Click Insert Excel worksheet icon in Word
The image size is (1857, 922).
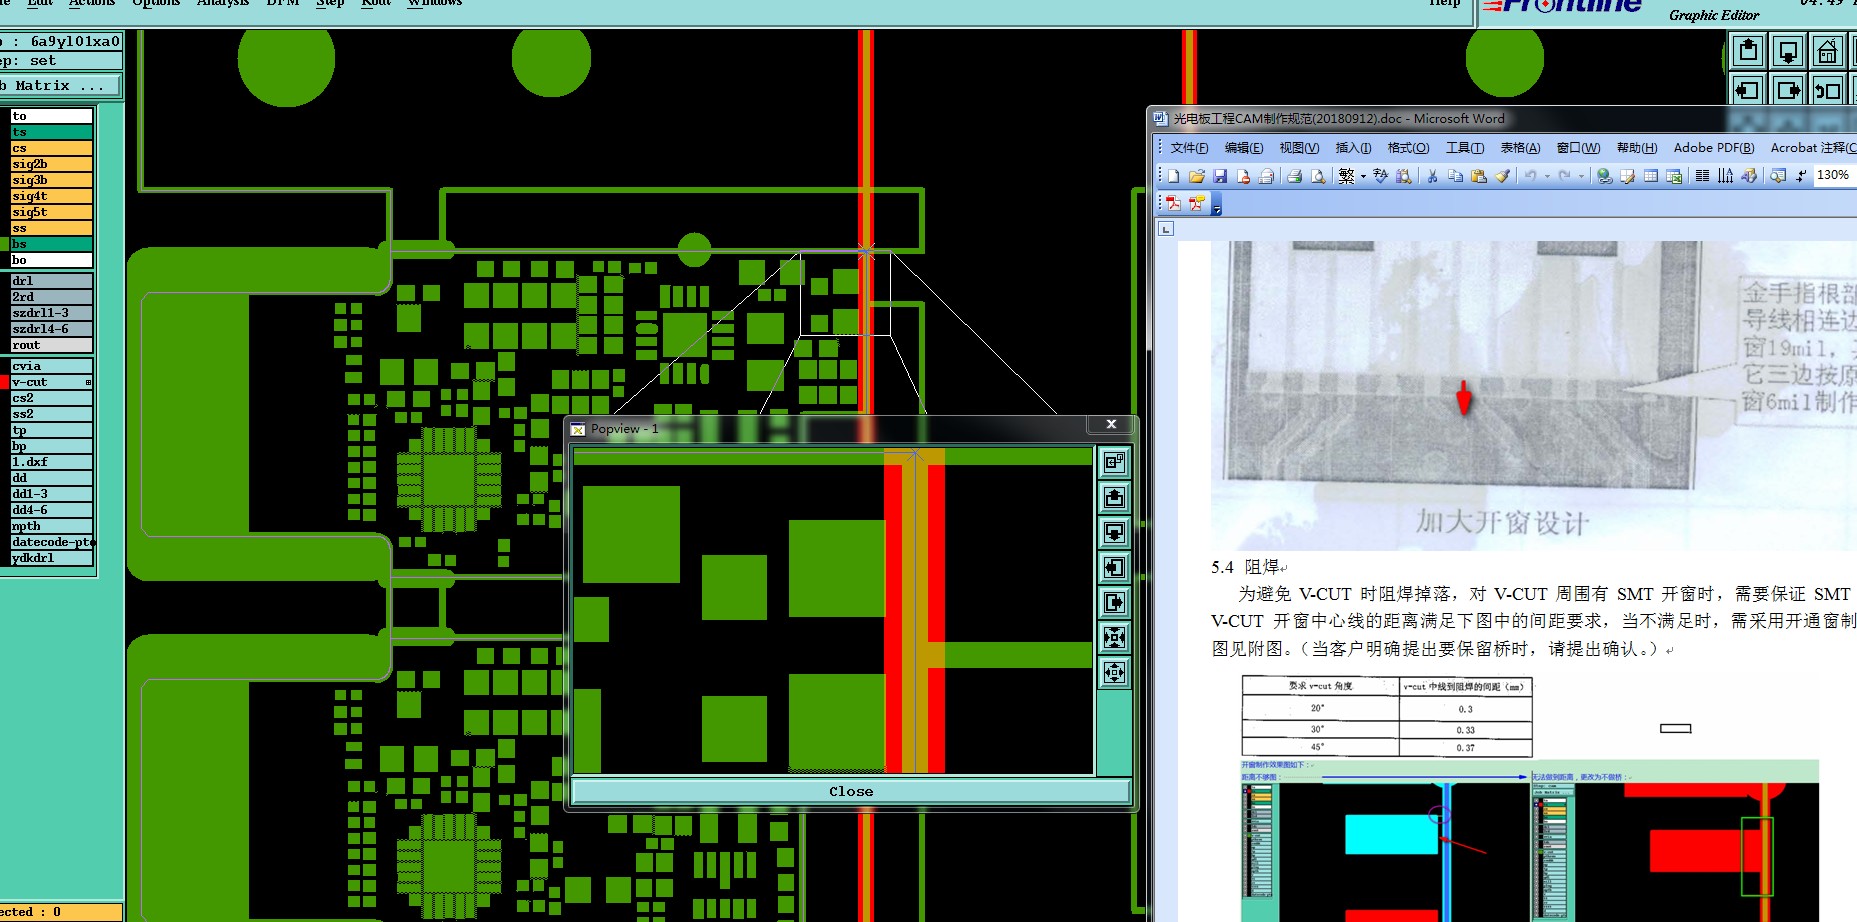point(1674,176)
